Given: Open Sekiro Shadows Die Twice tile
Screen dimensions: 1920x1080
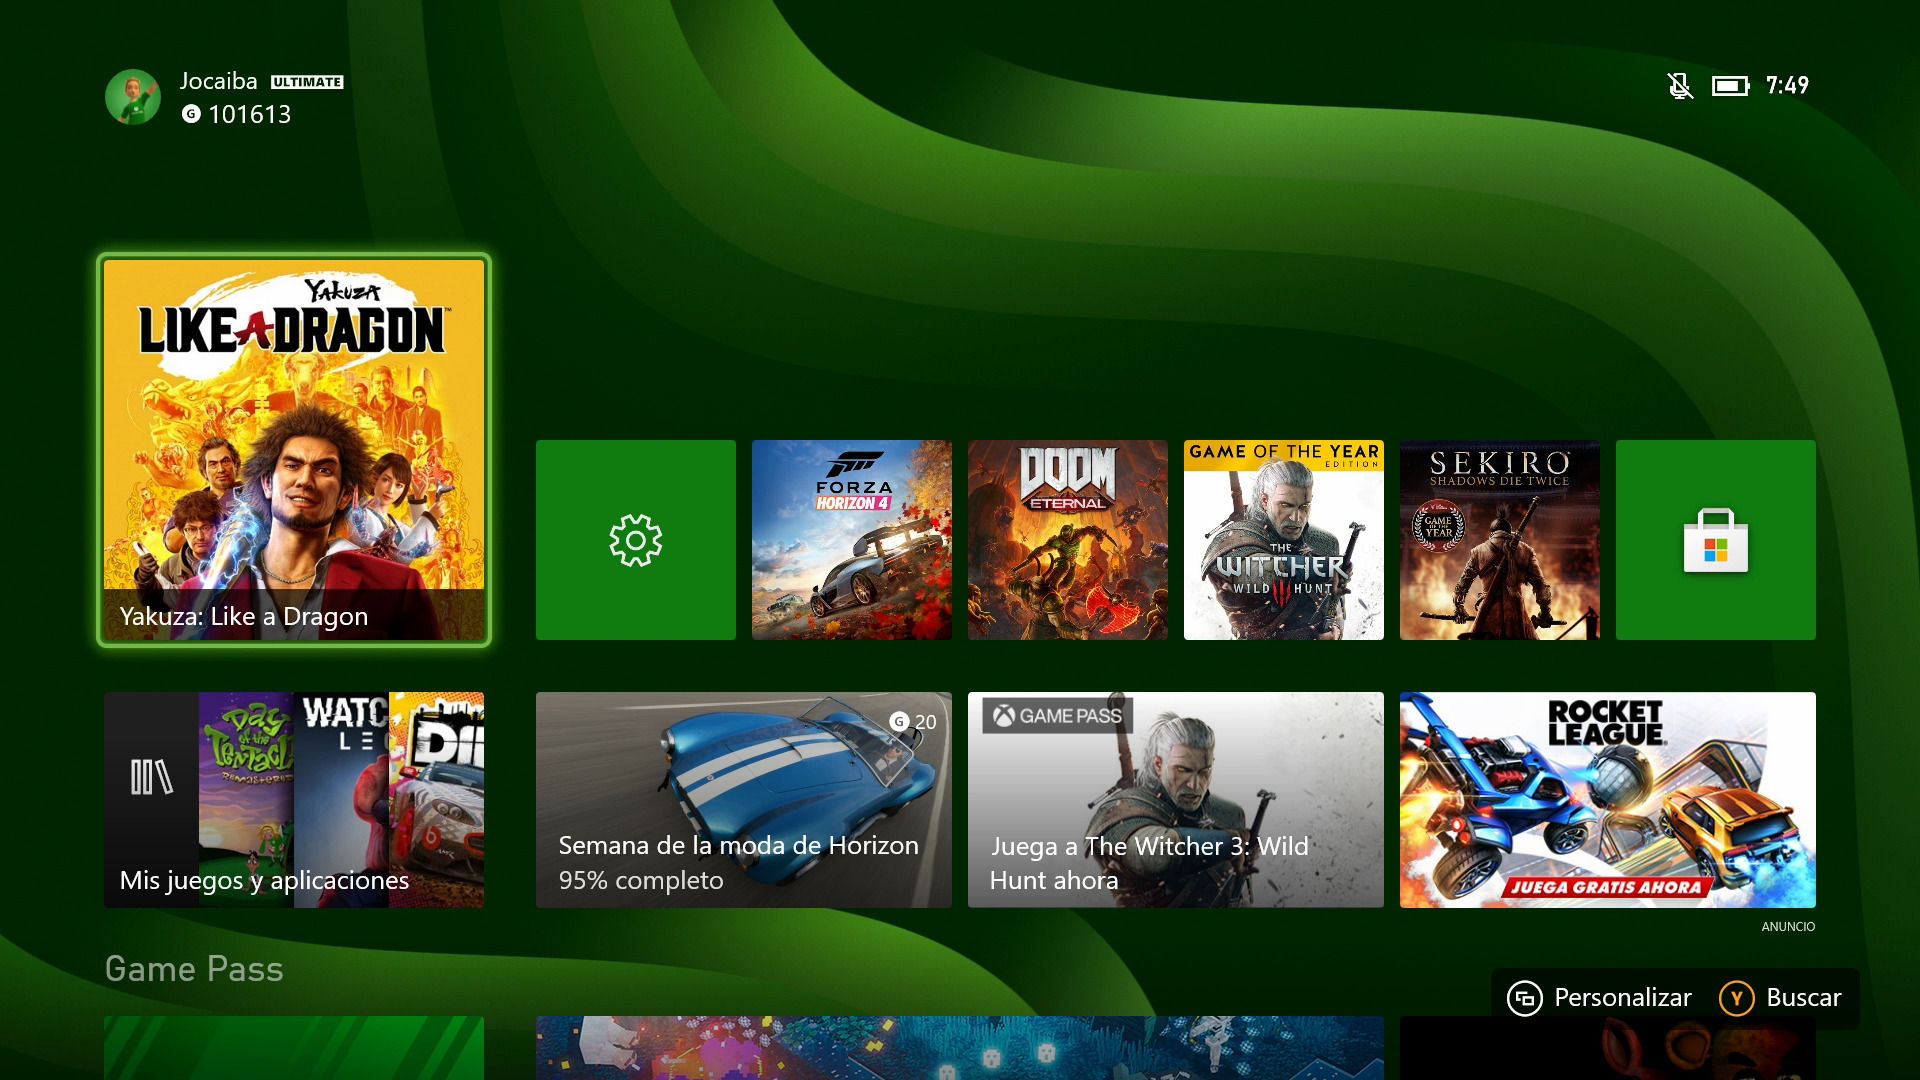Looking at the screenshot, I should 1499,540.
